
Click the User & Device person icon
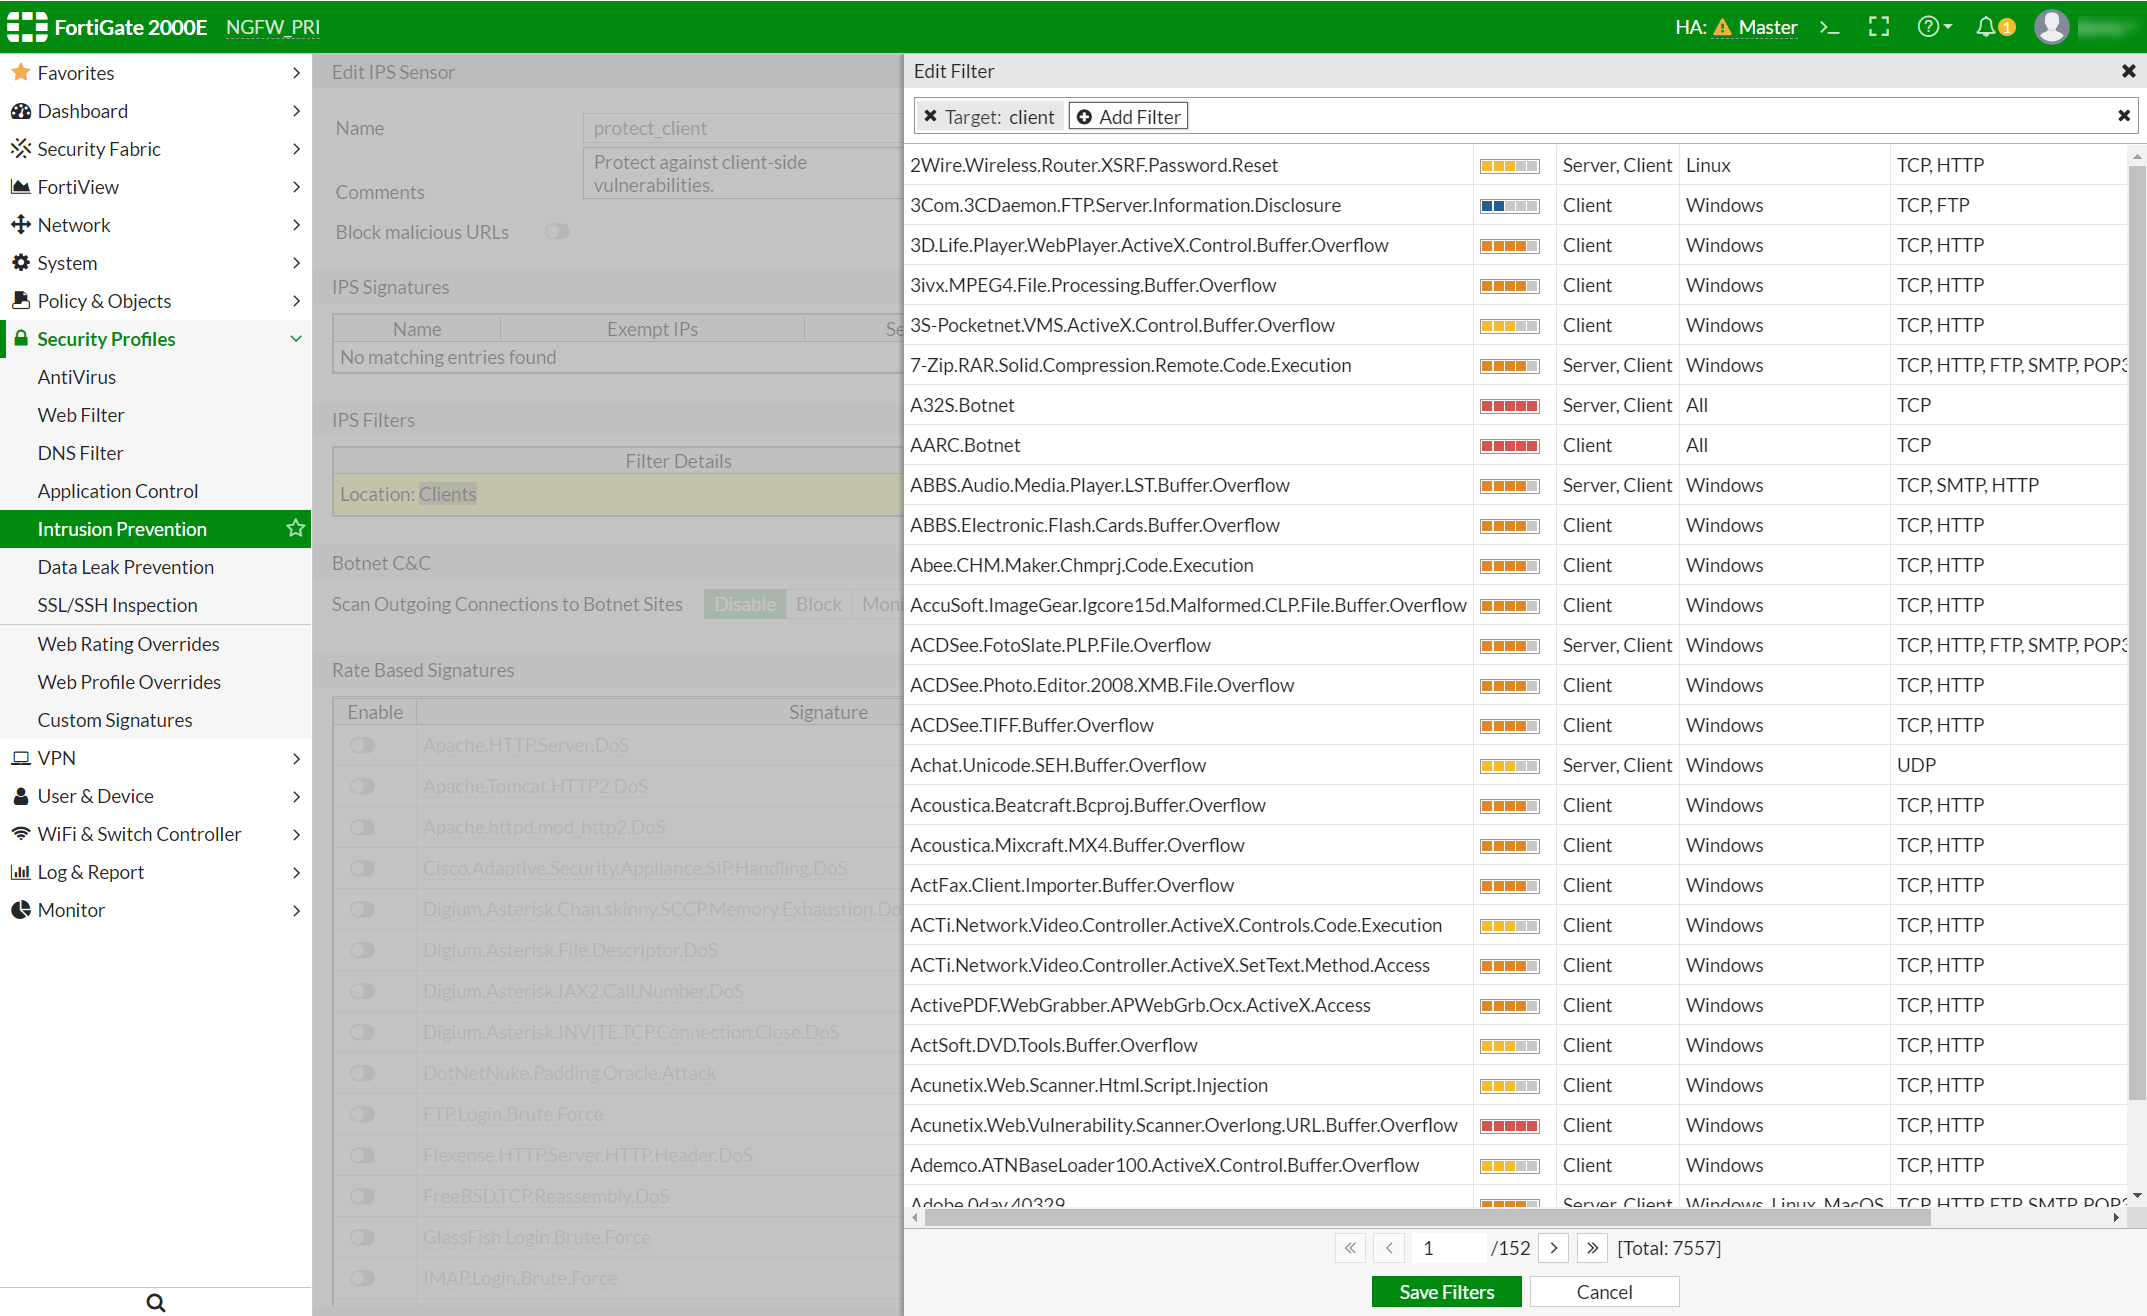point(20,796)
